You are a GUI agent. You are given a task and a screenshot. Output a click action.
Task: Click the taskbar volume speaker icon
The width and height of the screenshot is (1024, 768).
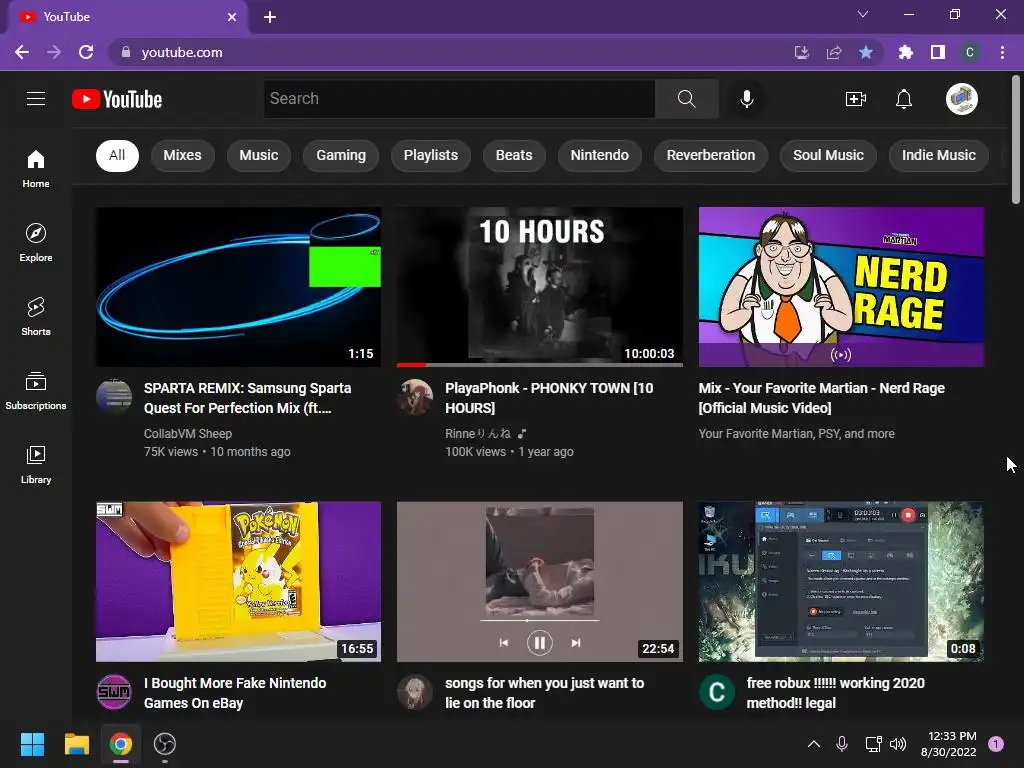898,744
